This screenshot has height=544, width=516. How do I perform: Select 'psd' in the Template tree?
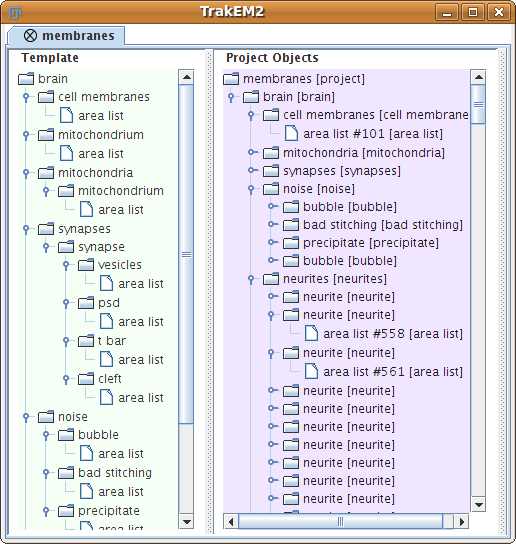click(x=109, y=303)
